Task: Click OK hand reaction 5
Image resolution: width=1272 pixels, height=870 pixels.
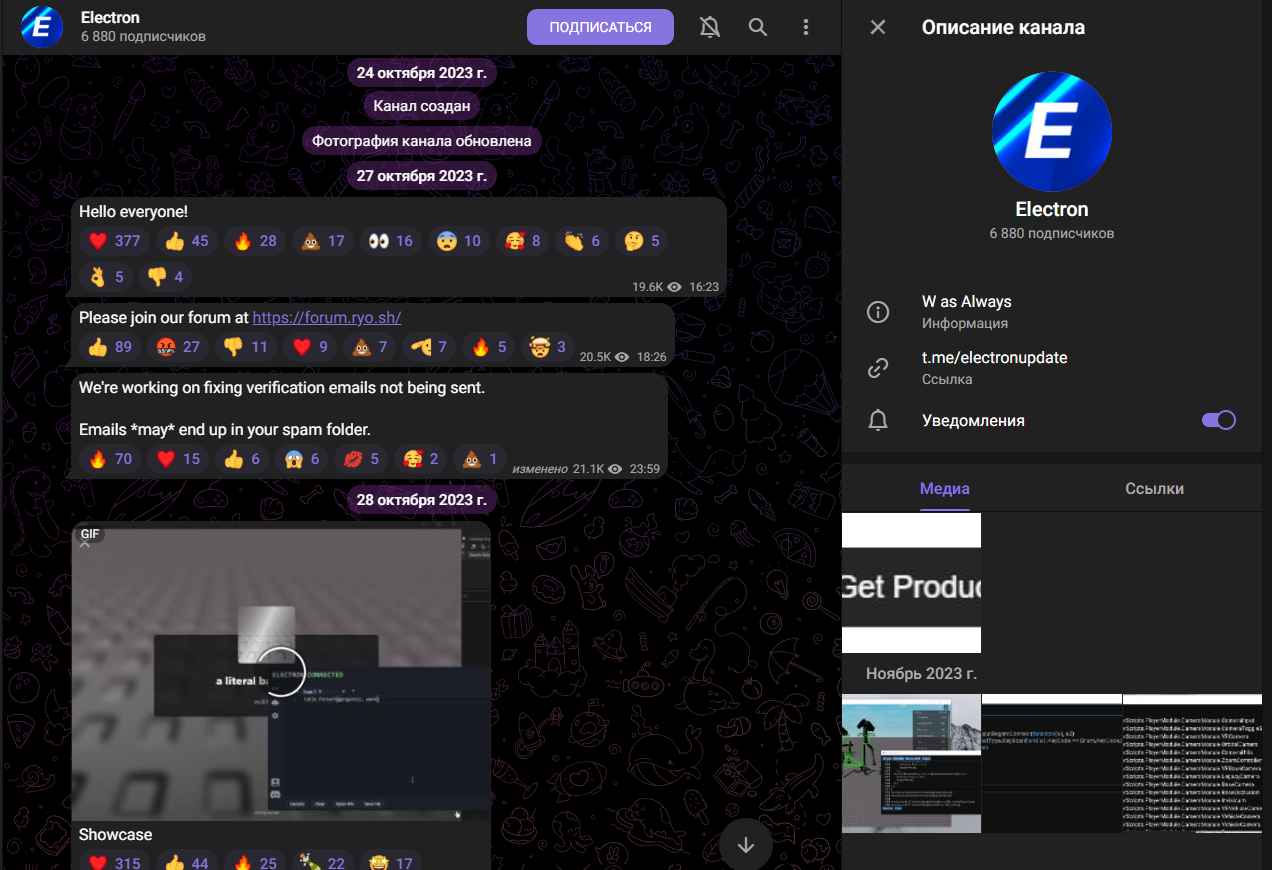Action: (x=107, y=276)
